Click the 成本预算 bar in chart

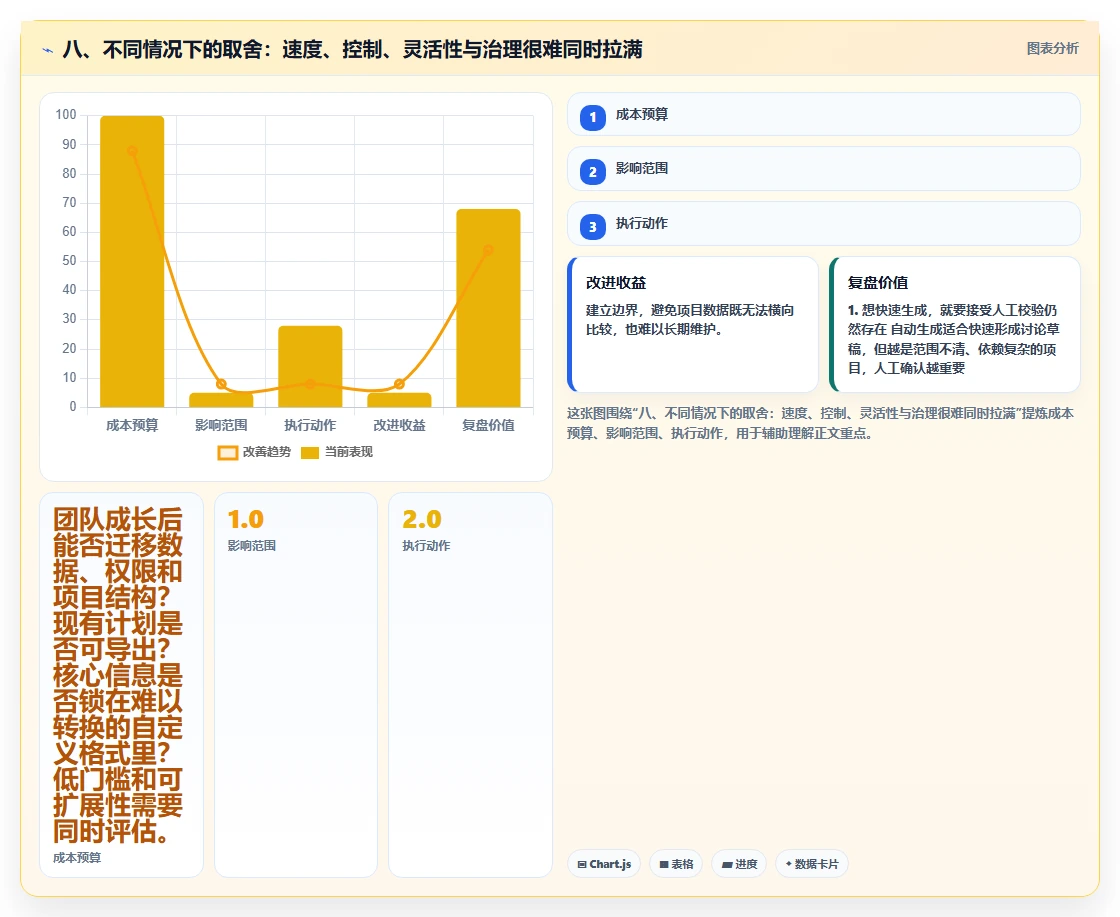tap(132, 261)
